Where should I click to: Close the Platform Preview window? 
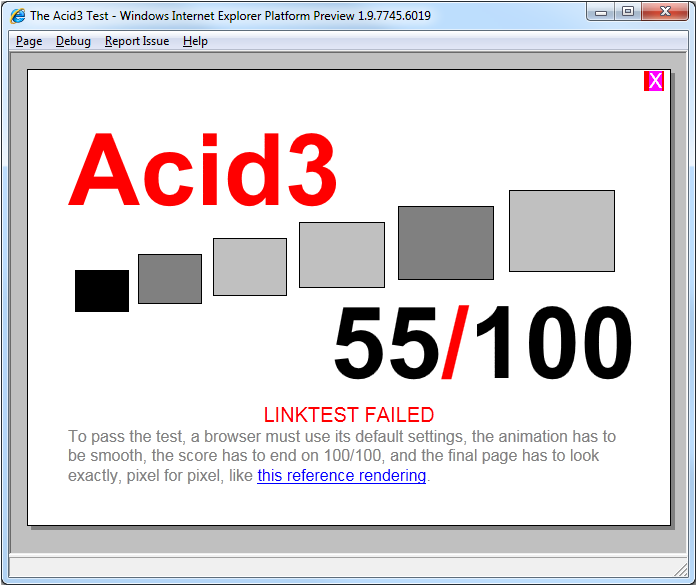point(665,12)
